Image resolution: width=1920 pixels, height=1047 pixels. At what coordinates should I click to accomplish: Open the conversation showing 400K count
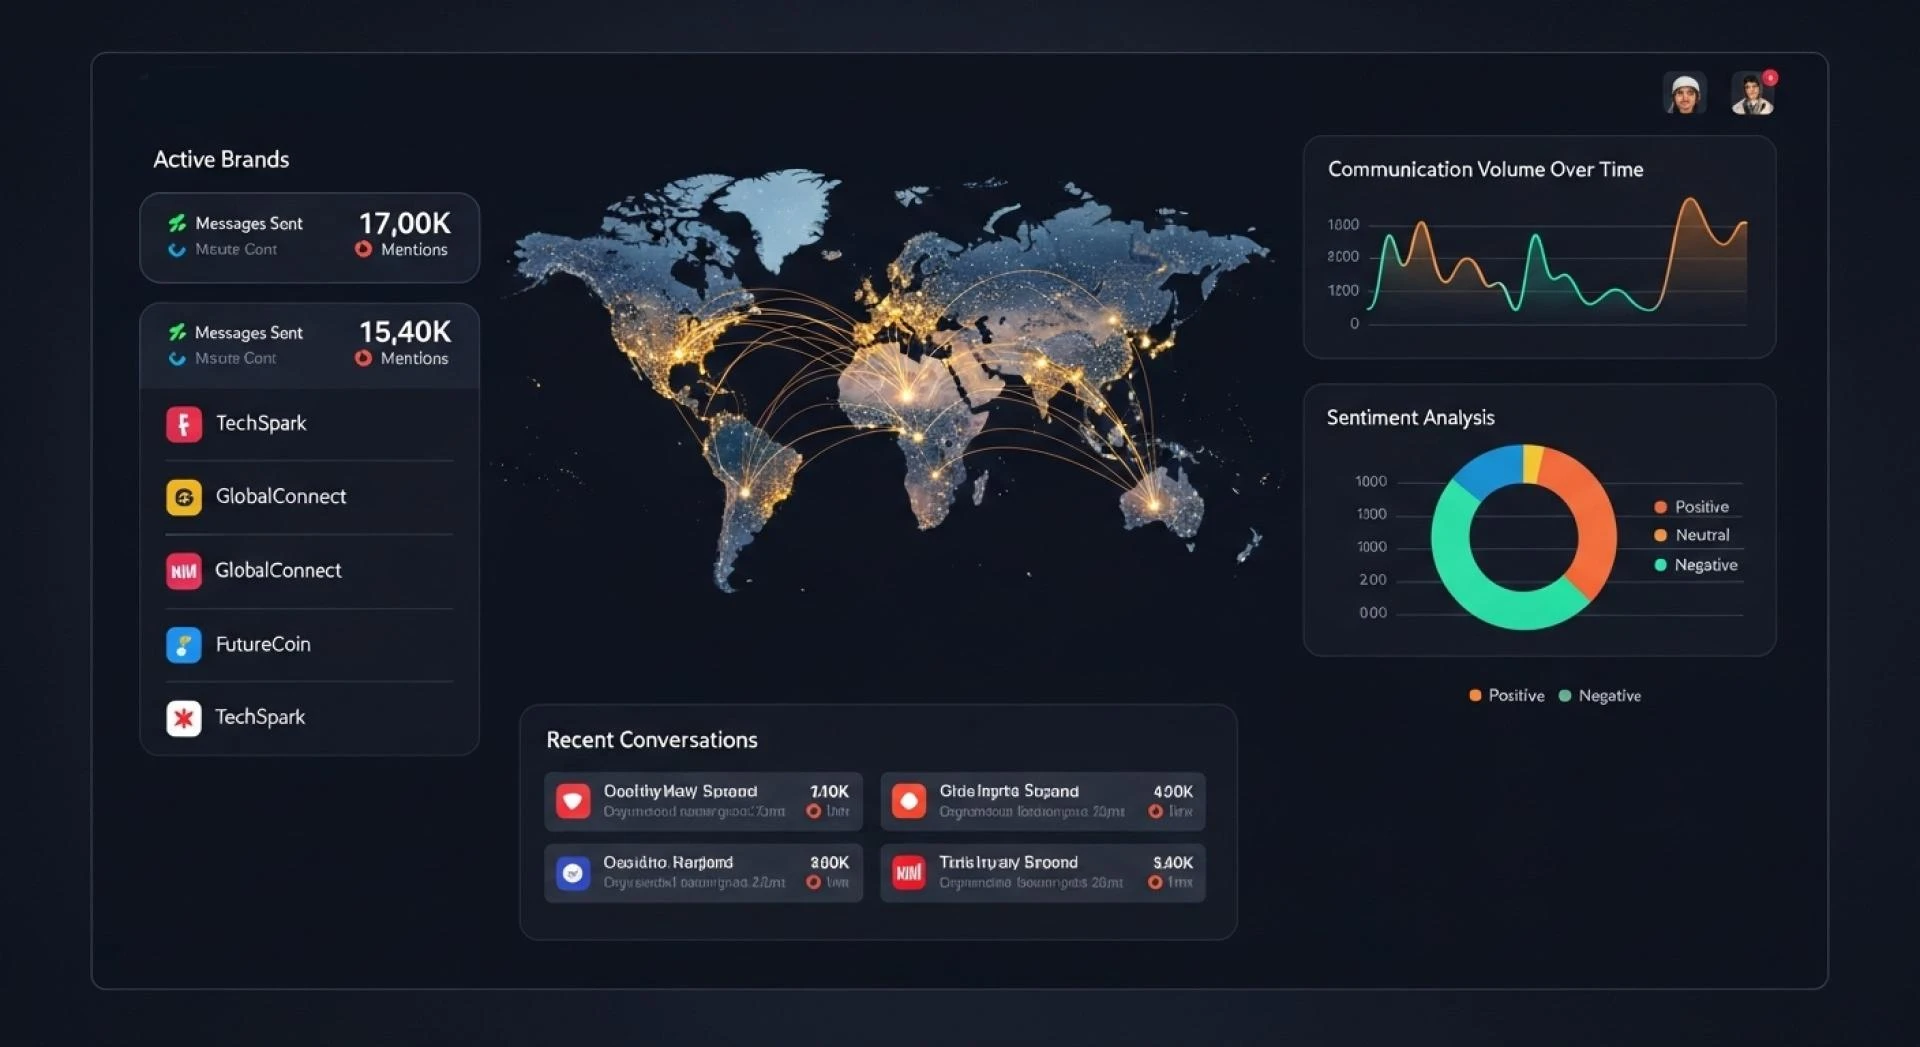[1042, 800]
